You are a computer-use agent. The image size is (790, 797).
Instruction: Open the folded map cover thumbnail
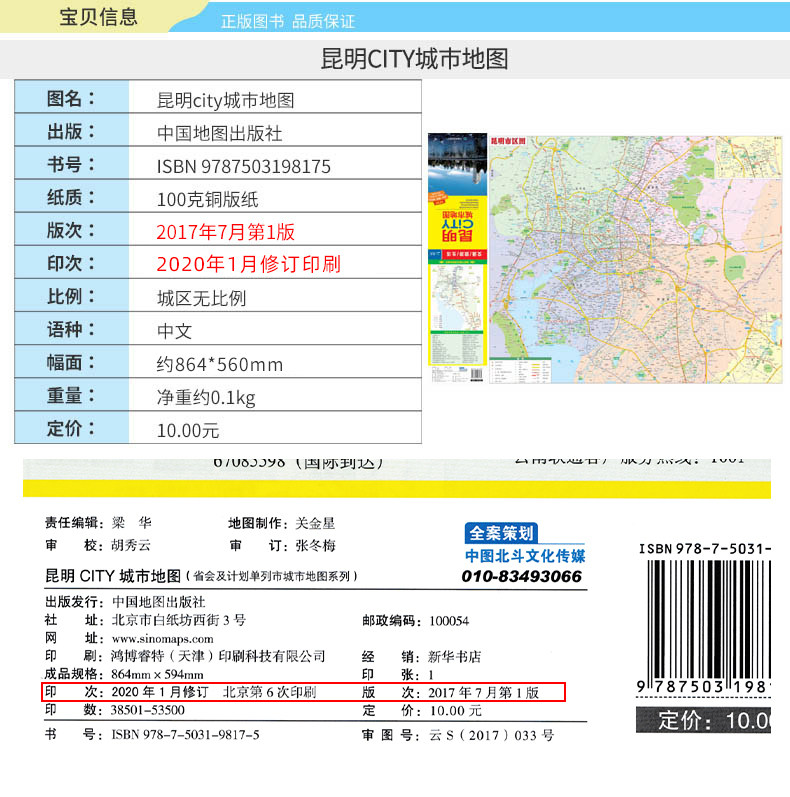pyautogui.click(x=458, y=258)
